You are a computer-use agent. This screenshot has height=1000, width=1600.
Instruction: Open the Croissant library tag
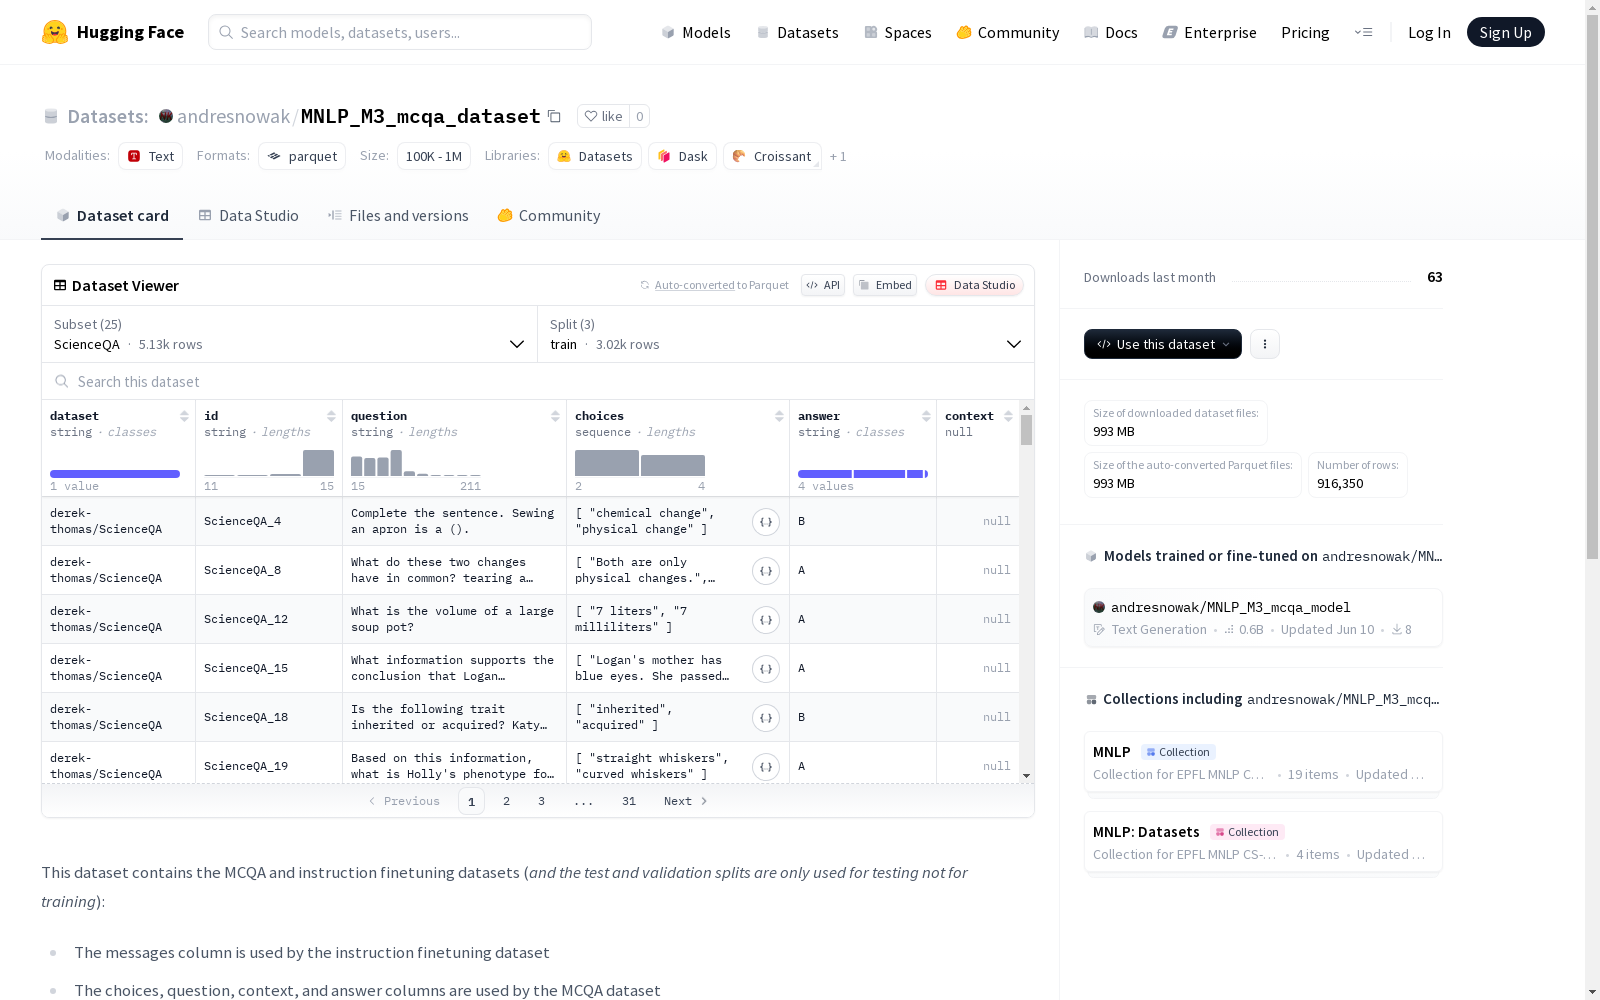(772, 156)
